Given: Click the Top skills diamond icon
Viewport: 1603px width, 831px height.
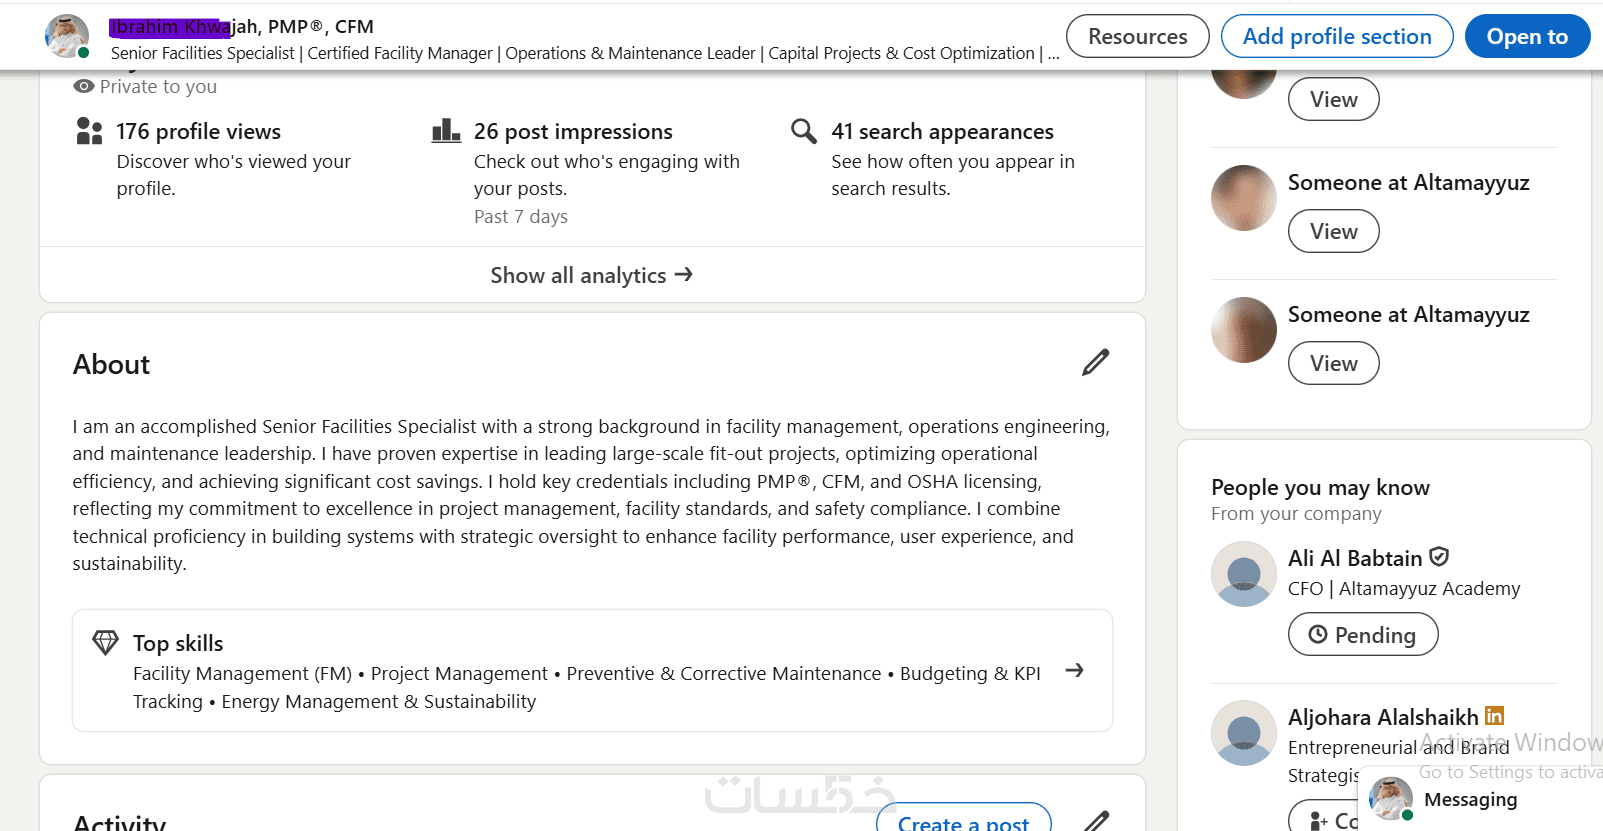Looking at the screenshot, I should [x=105, y=642].
